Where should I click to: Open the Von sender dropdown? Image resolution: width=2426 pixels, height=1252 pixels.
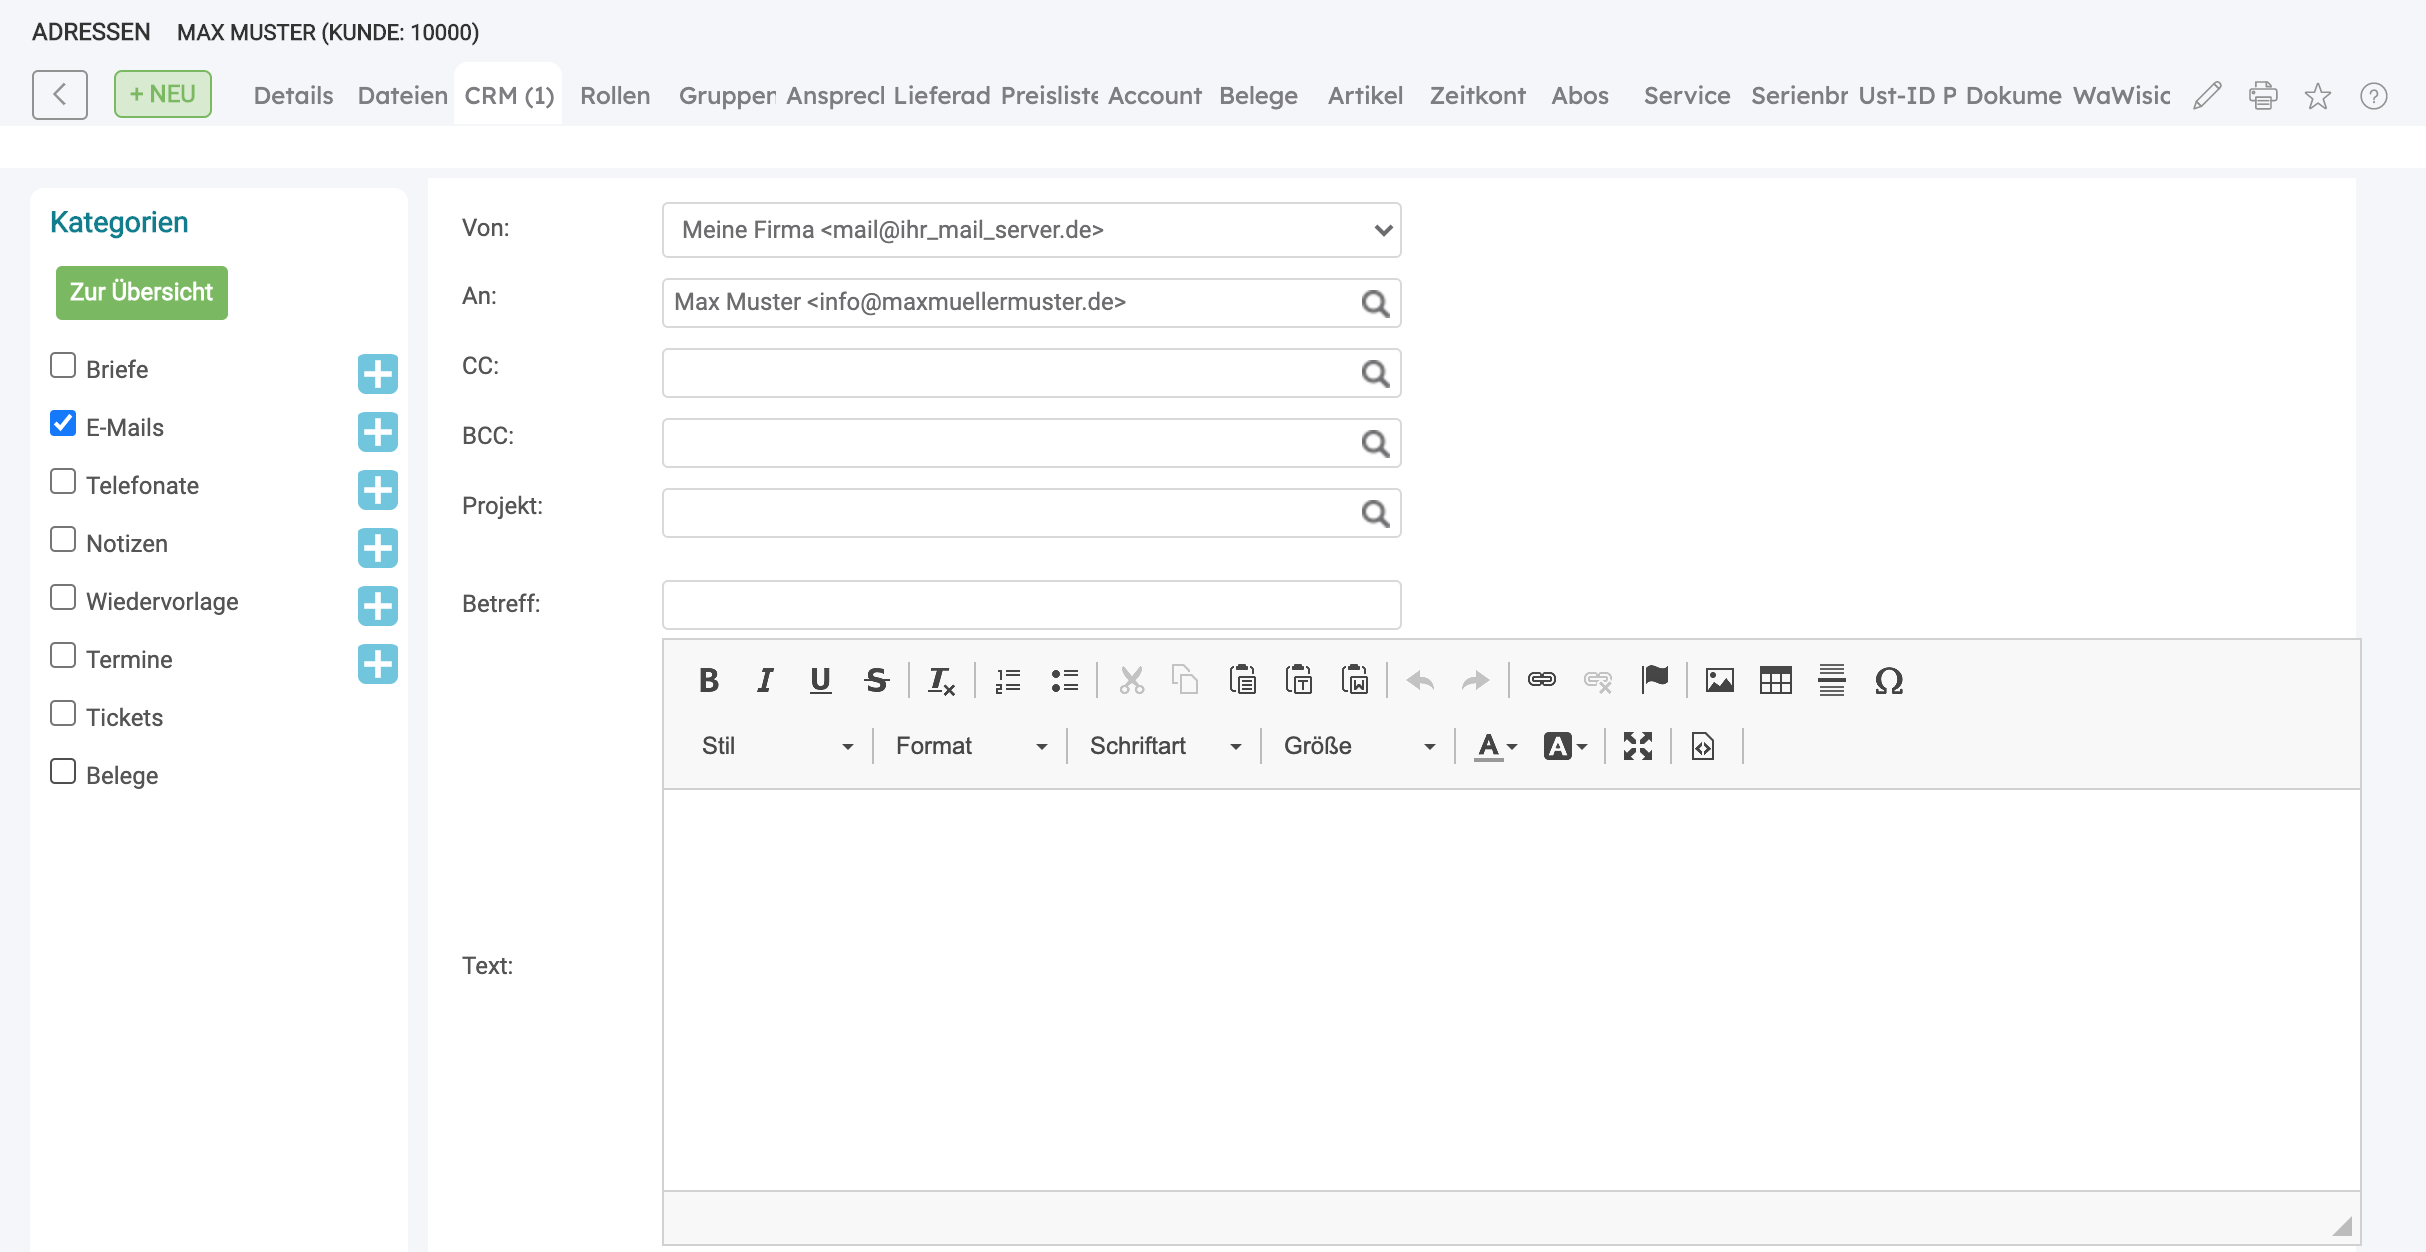[1032, 230]
